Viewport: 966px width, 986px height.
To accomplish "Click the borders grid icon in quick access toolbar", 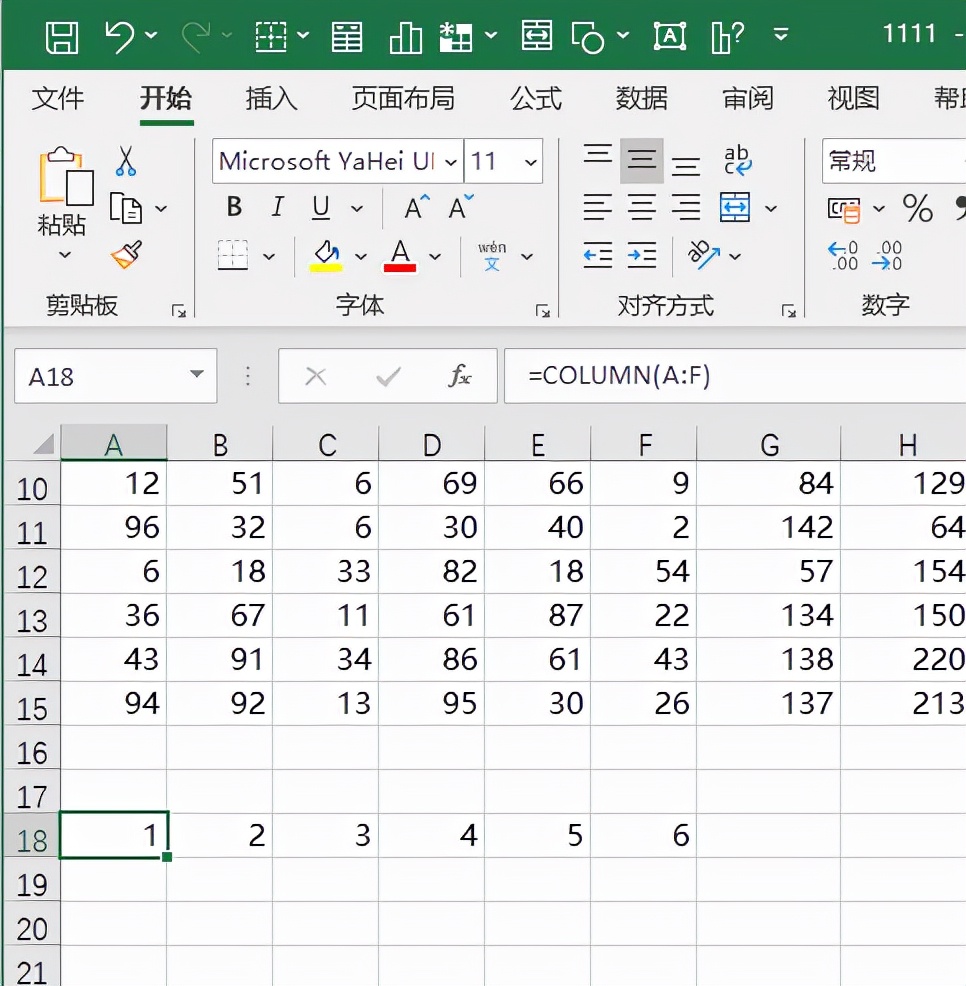I will (271, 36).
